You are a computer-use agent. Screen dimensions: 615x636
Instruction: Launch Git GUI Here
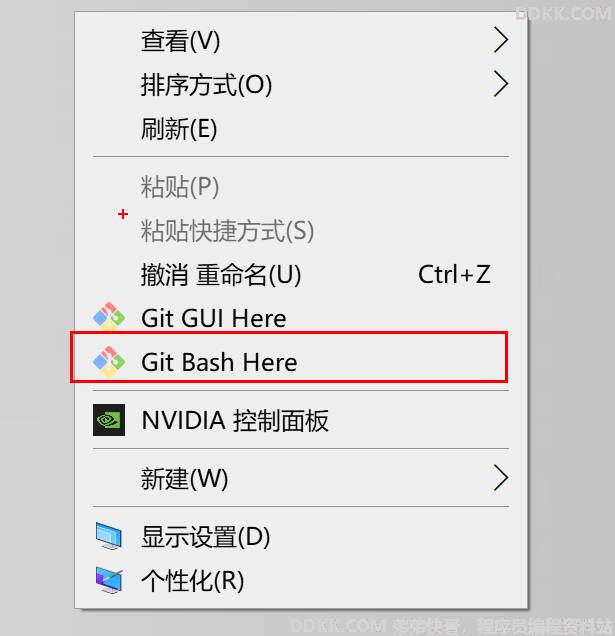[x=301, y=318]
